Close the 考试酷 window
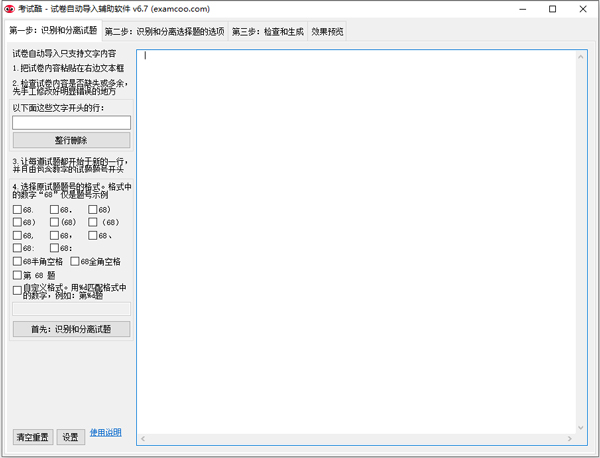Image resolution: width=600 pixels, height=458 pixels. [582, 9]
